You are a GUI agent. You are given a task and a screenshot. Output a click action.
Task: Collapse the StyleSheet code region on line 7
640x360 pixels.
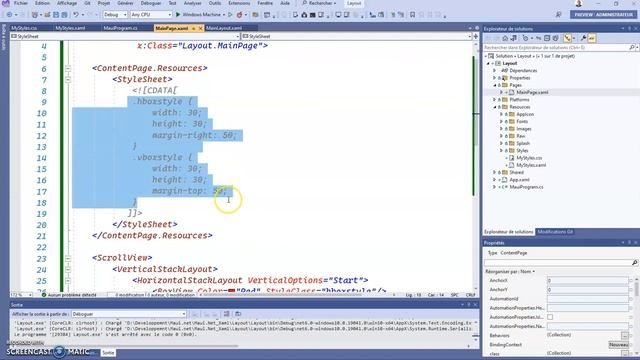(68, 80)
